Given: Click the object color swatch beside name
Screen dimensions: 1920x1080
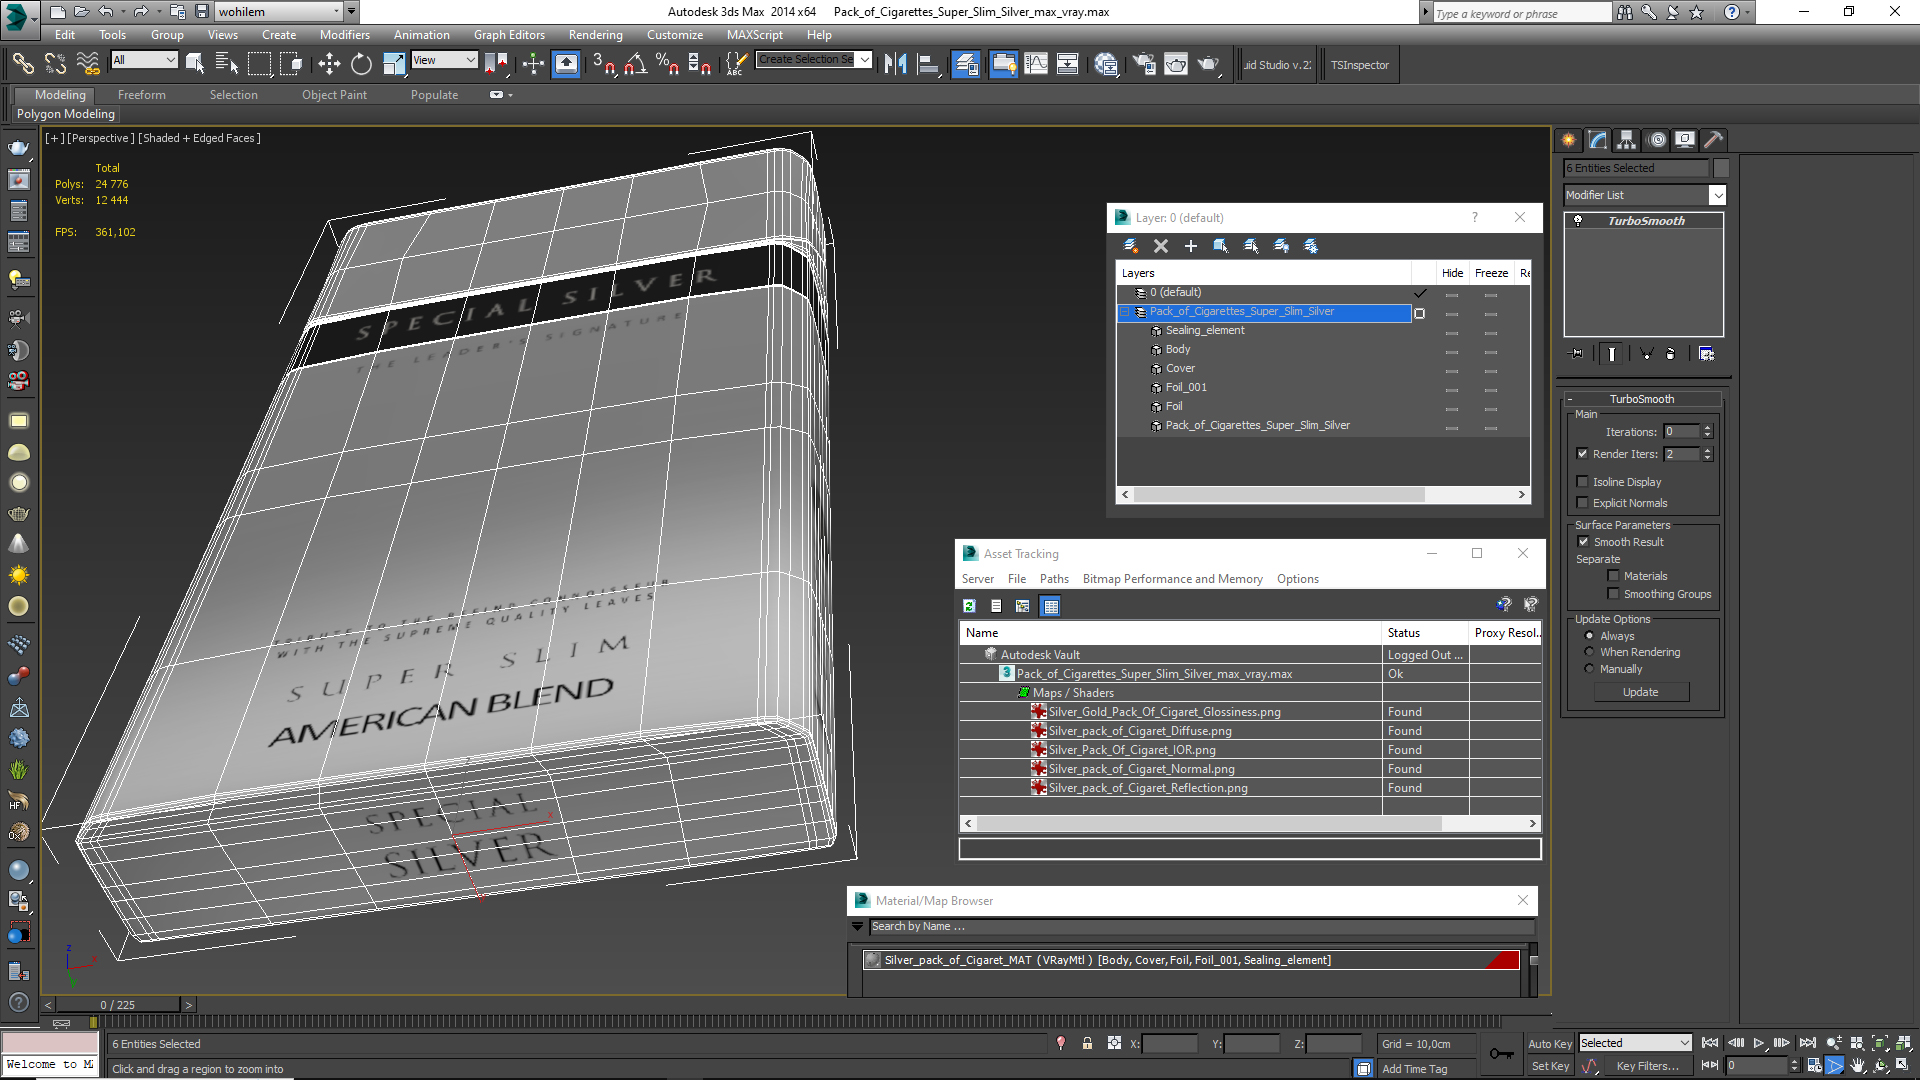Looking at the screenshot, I should pos(1721,168).
